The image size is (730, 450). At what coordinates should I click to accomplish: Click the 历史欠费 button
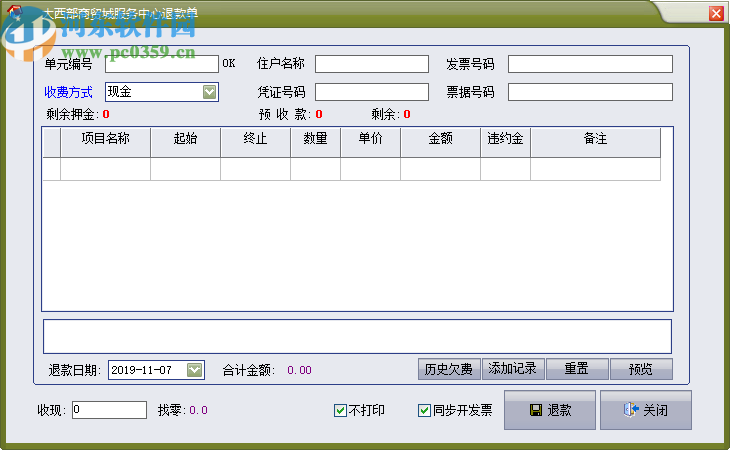[x=449, y=369]
